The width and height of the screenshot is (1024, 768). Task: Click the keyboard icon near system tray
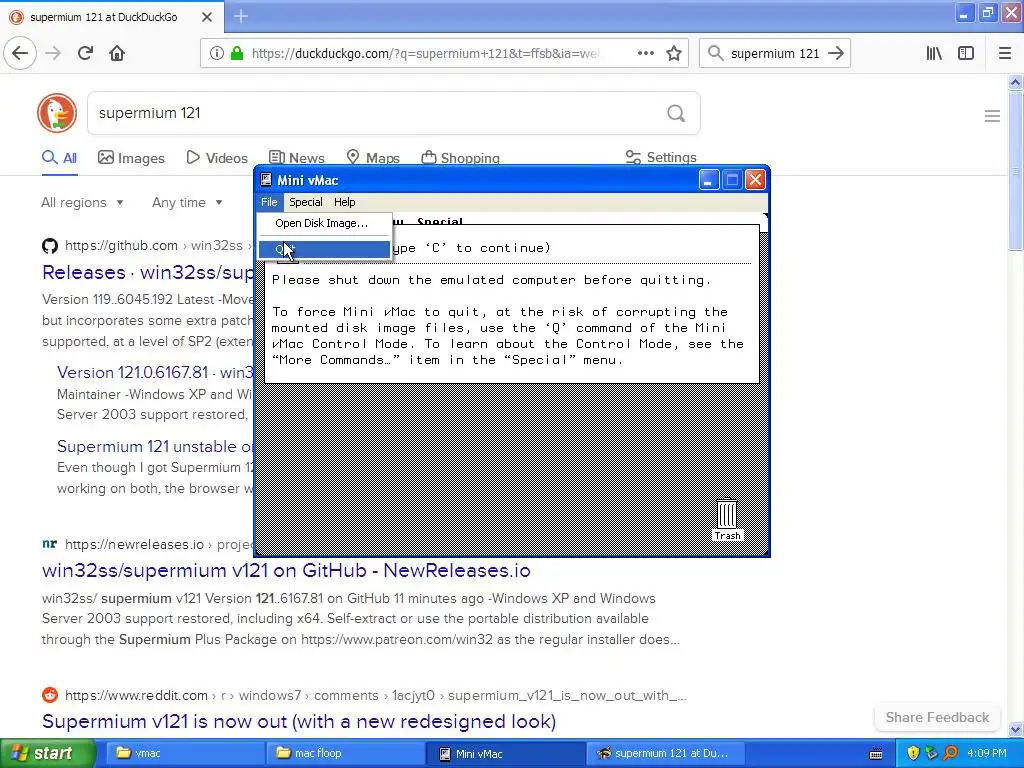coord(876,754)
